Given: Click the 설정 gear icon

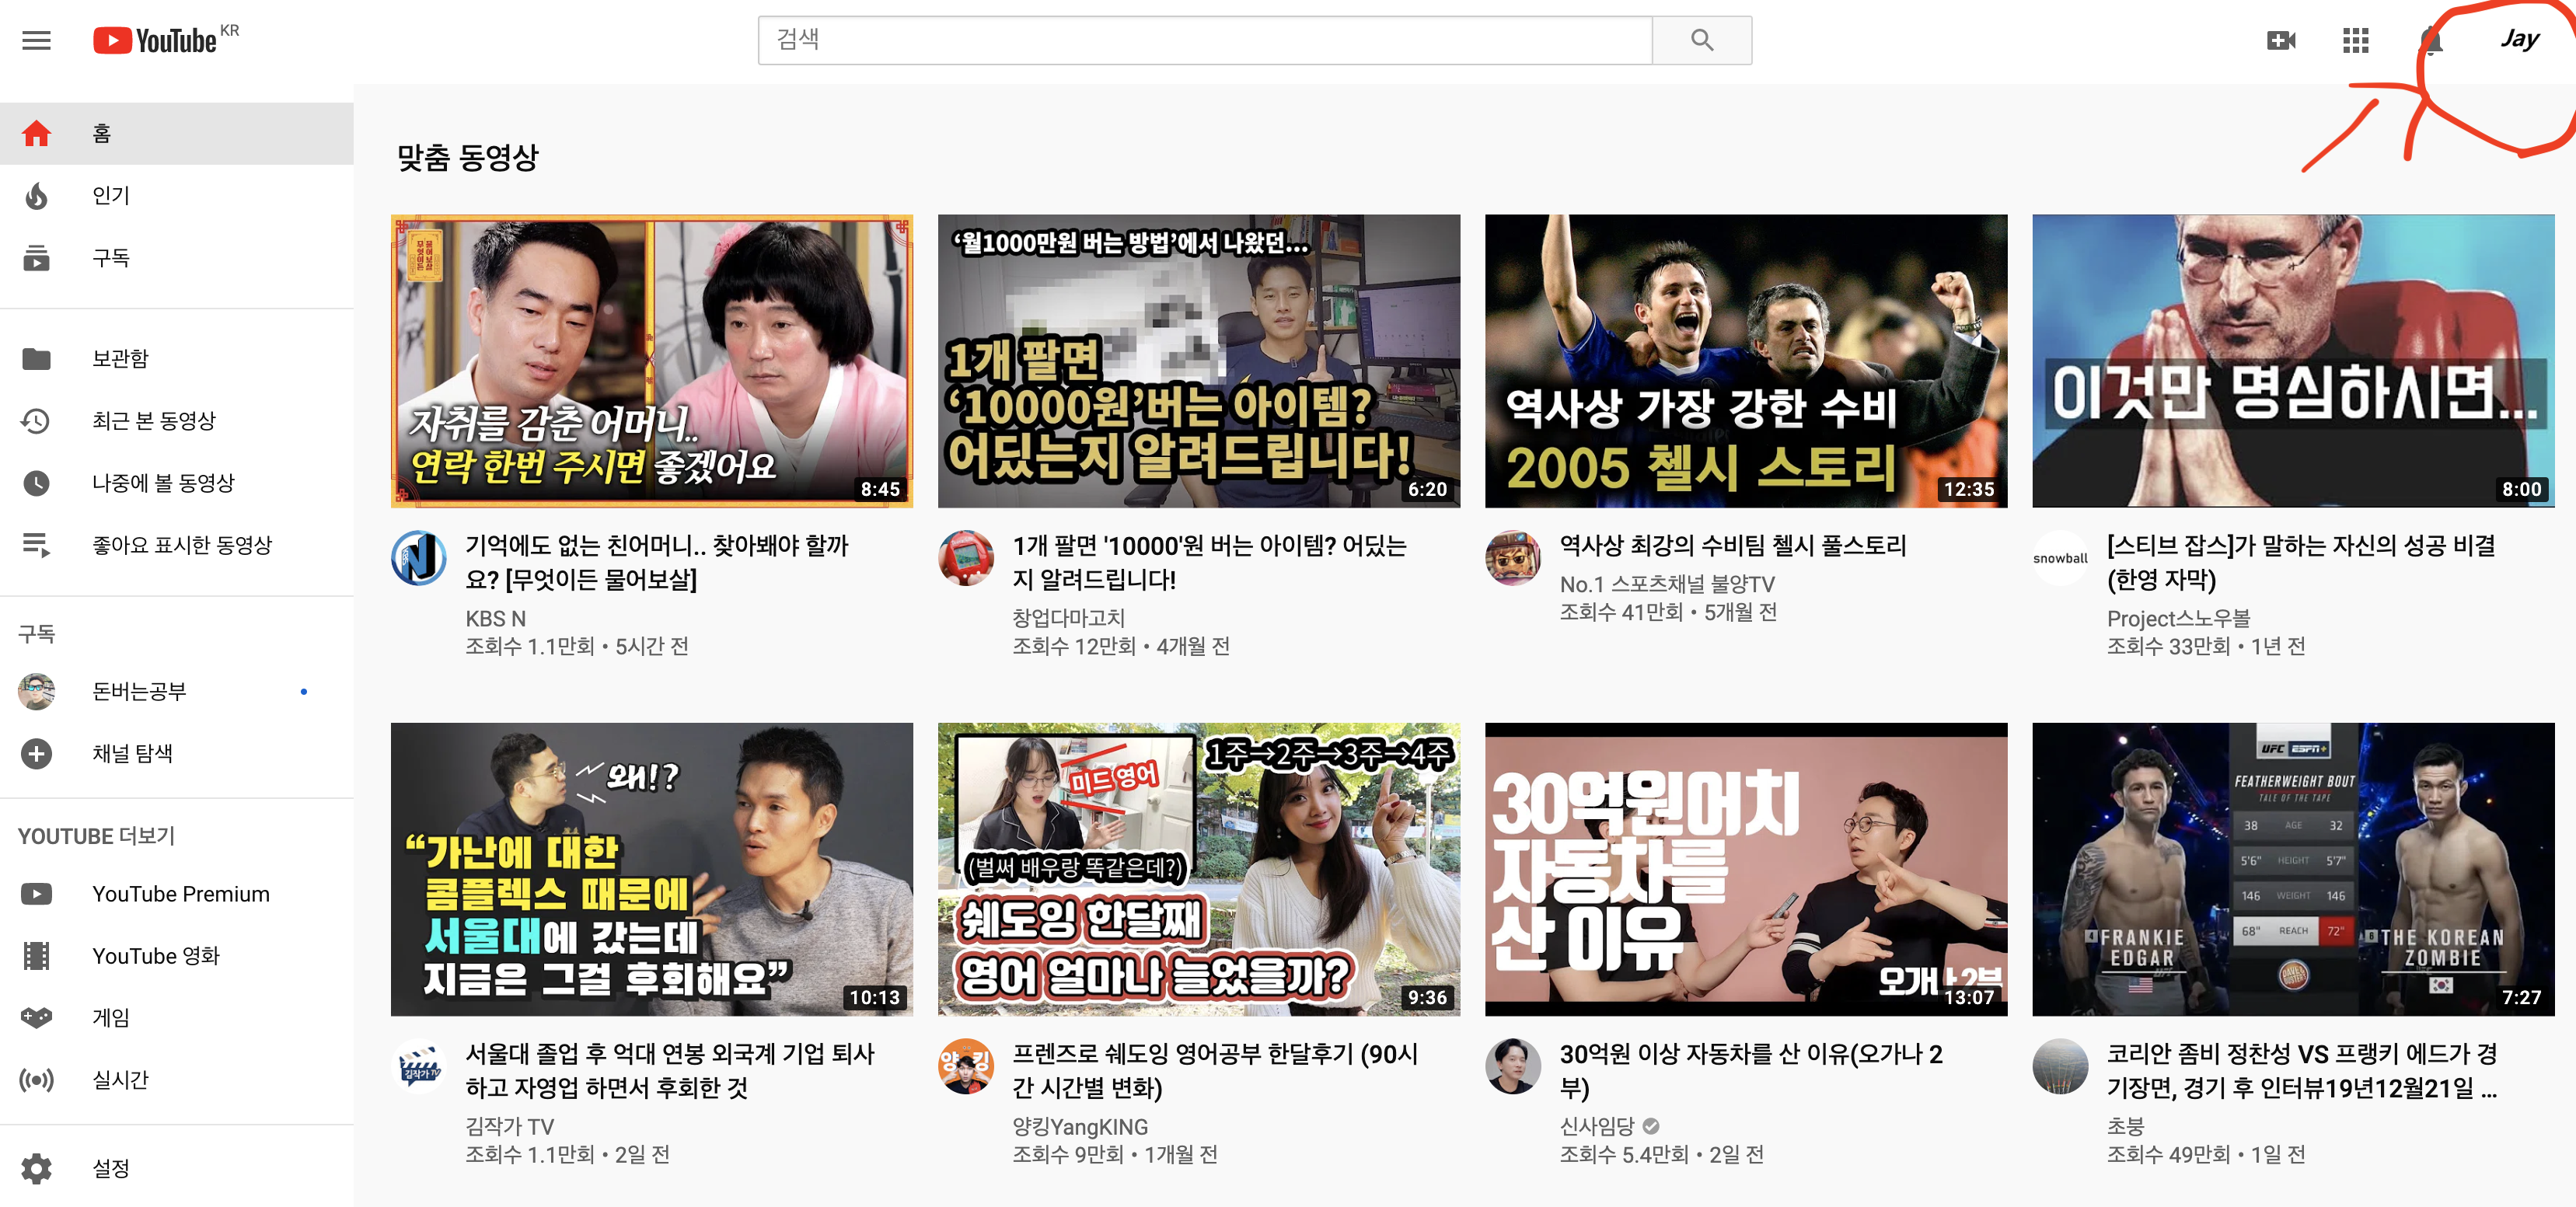Looking at the screenshot, I should [x=37, y=1167].
